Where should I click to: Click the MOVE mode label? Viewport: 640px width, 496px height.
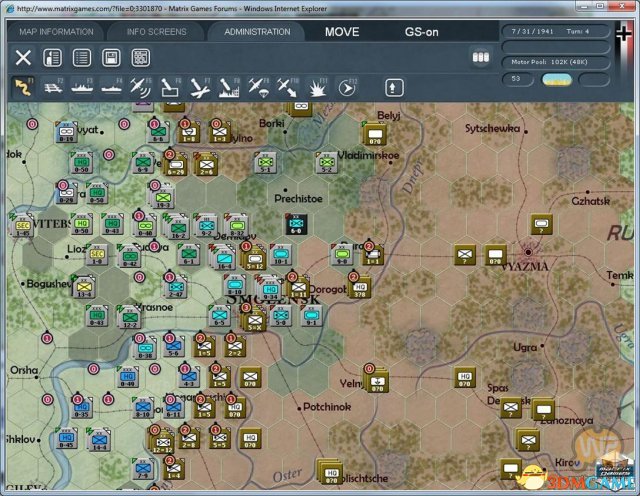tap(342, 32)
